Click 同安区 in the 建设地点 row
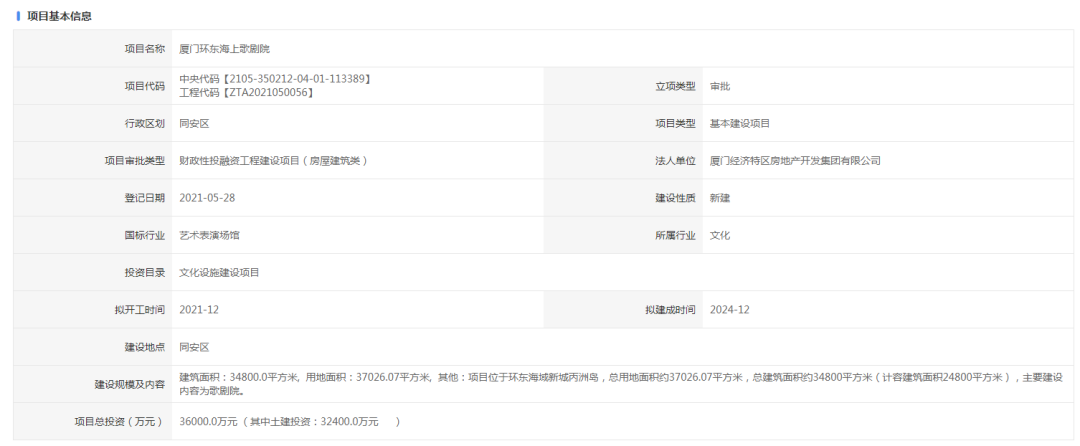This screenshot has height=446, width=1080. (194, 348)
